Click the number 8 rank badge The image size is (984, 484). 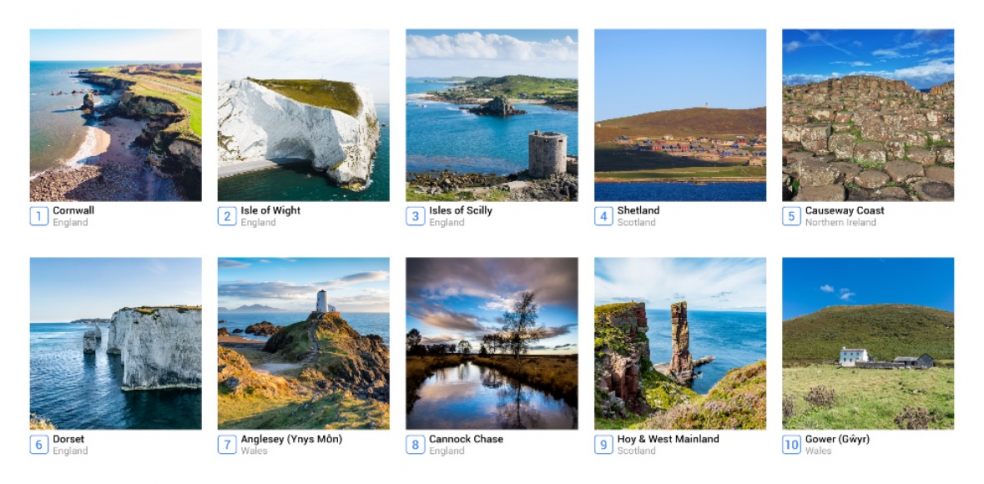415,445
